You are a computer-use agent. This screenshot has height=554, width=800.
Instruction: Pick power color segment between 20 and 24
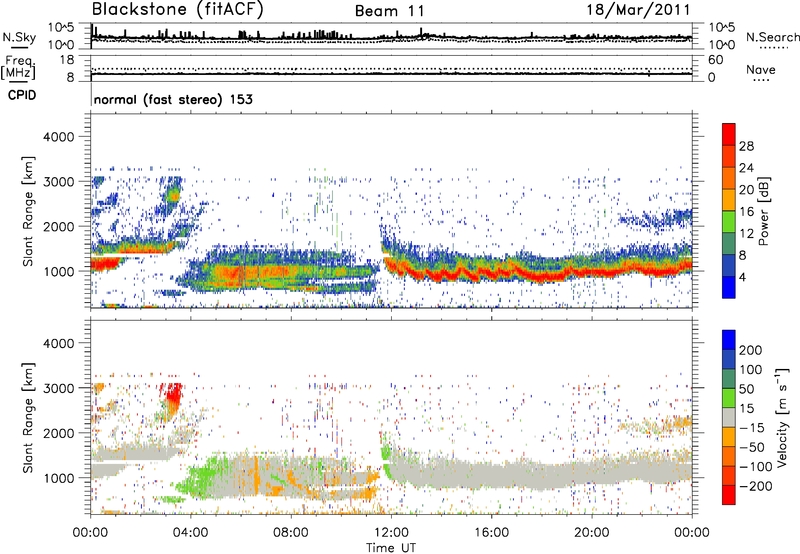pyautogui.click(x=729, y=178)
